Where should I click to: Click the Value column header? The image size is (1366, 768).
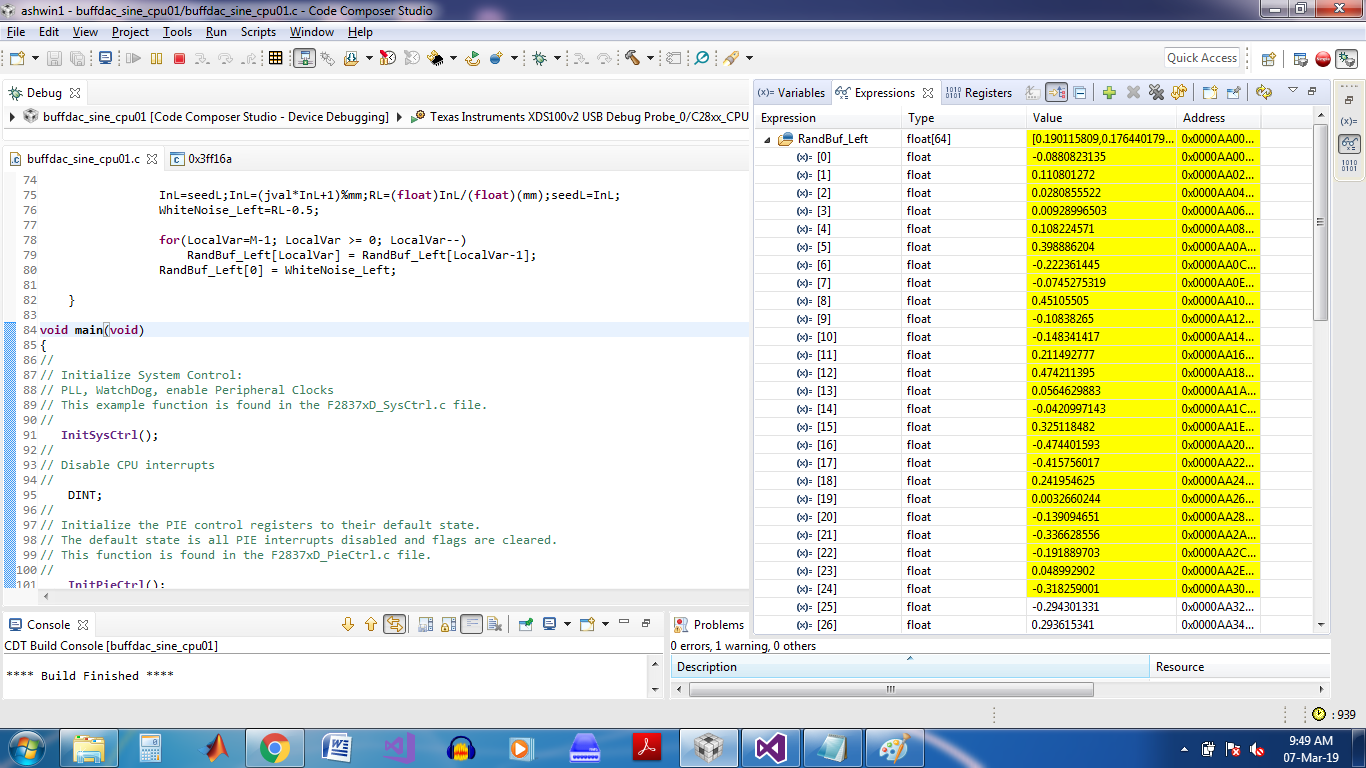click(1102, 118)
